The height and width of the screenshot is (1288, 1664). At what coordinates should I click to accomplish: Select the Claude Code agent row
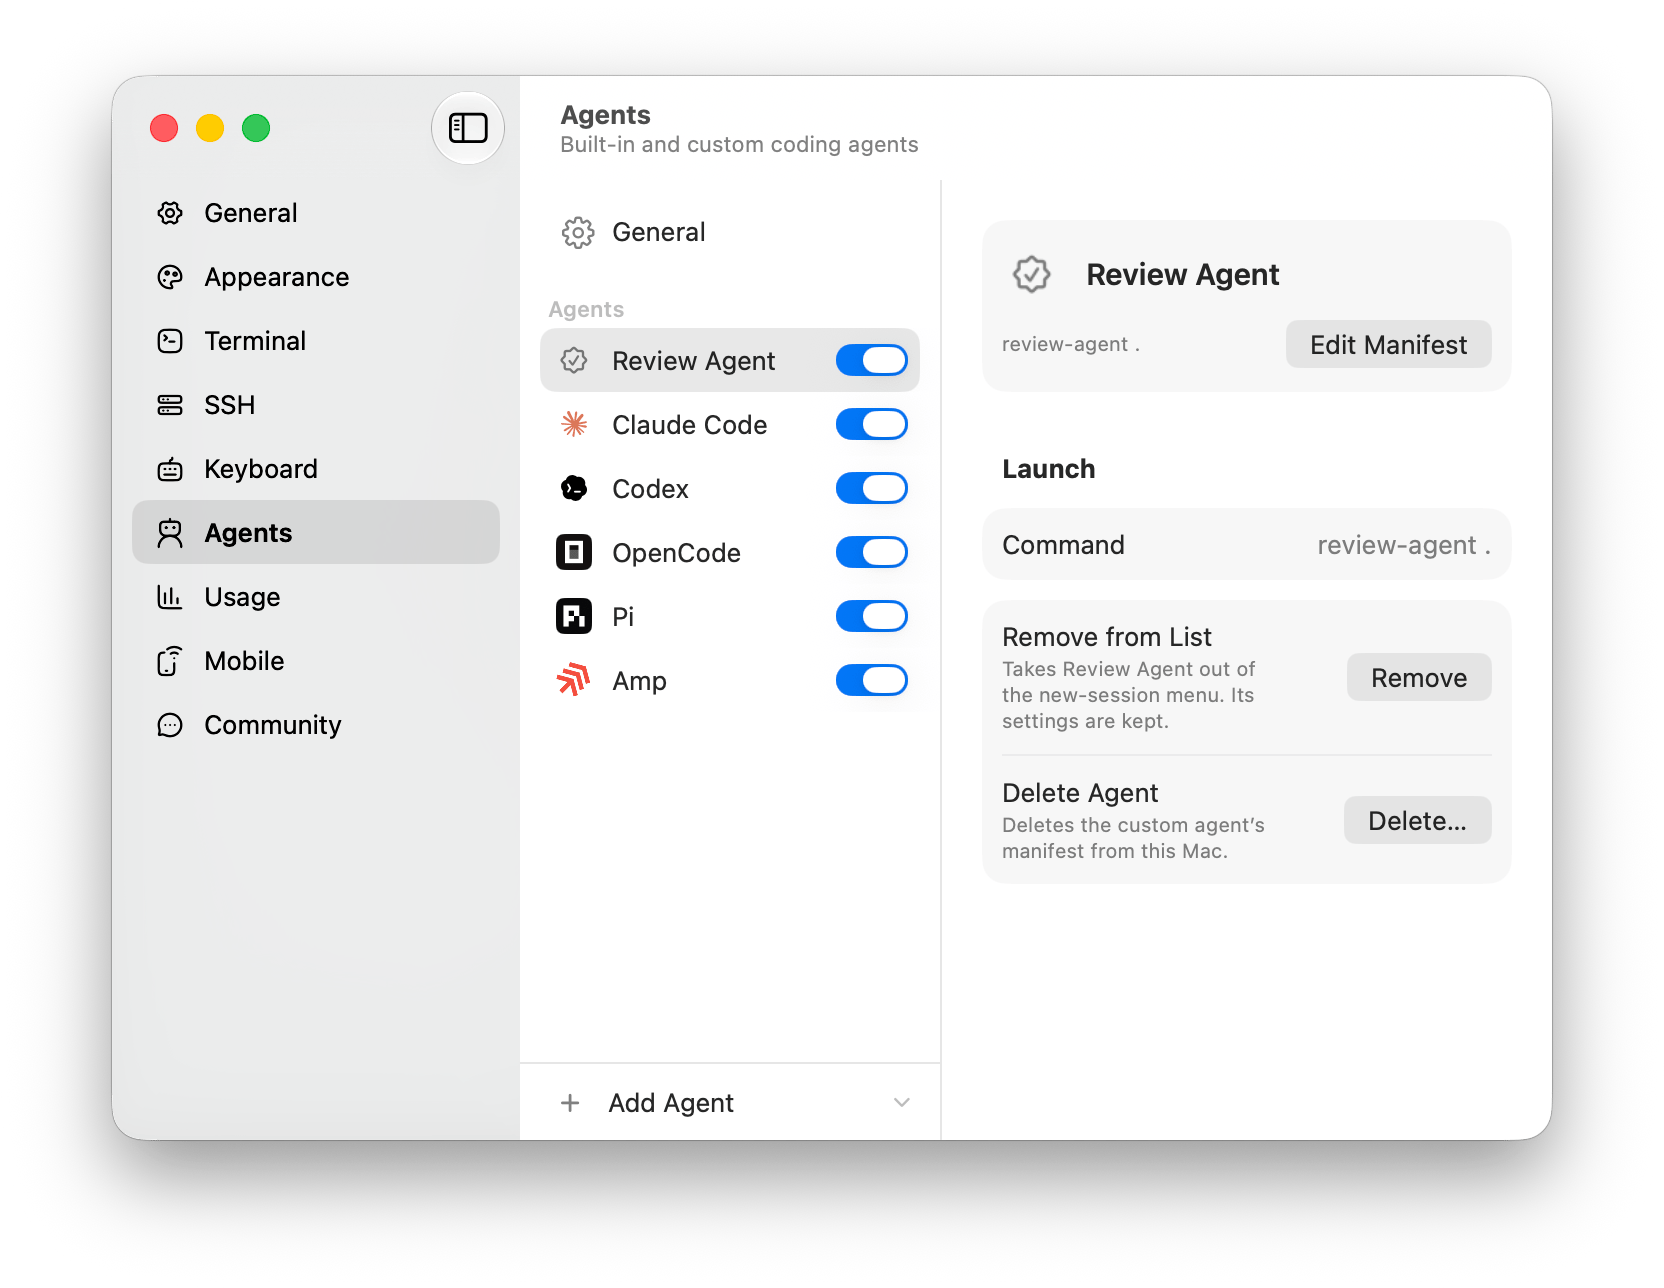730,424
